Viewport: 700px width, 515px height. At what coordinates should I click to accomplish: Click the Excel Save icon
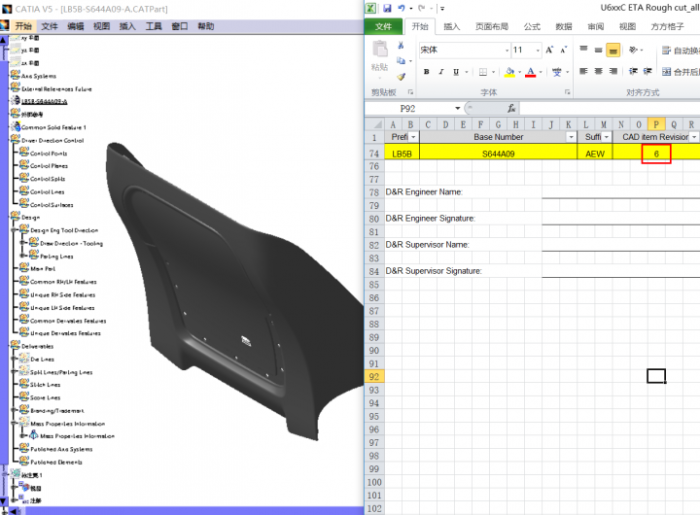[385, 7]
